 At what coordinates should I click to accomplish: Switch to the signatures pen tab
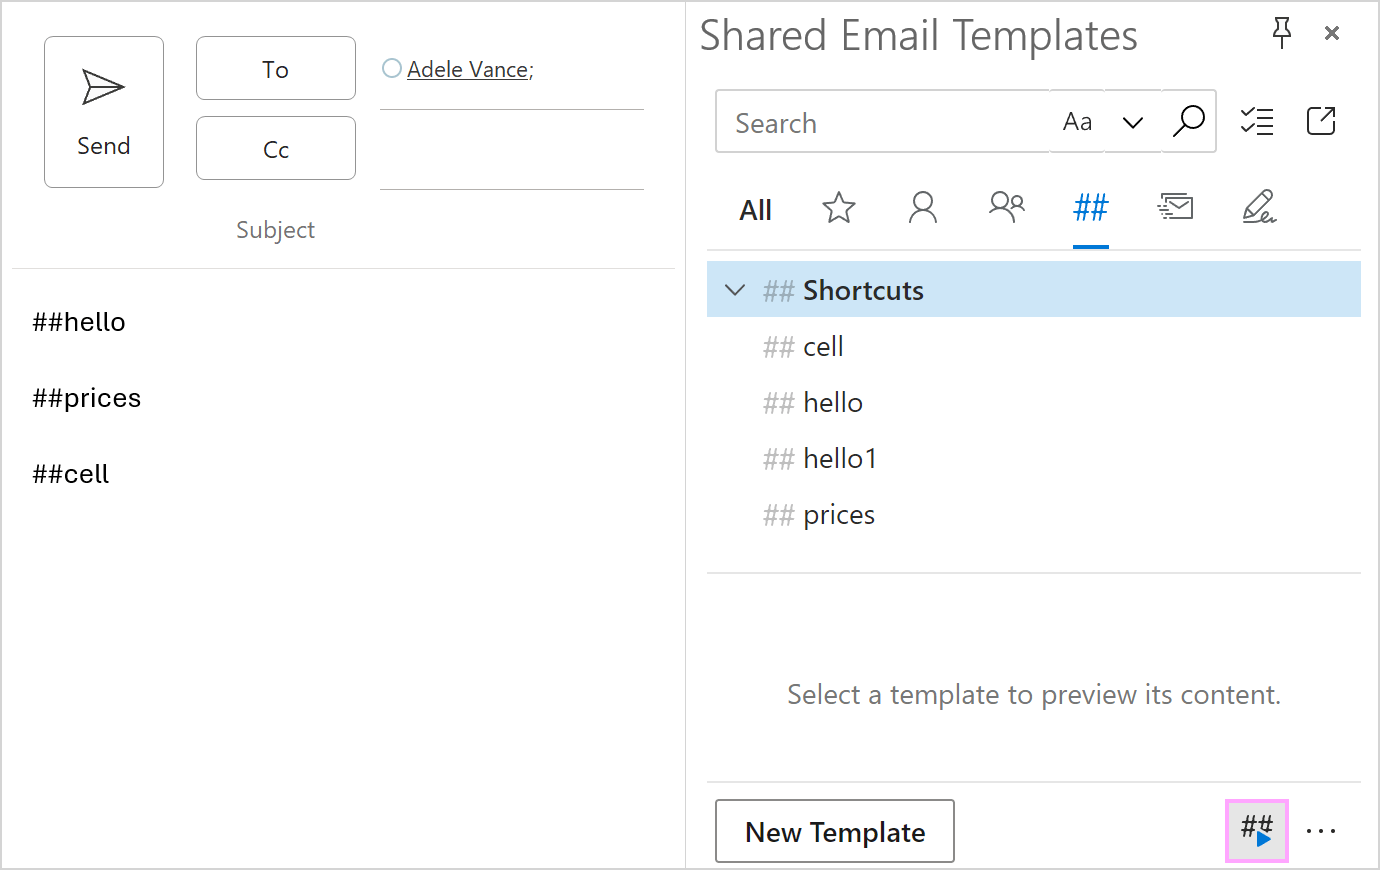[x=1259, y=207]
